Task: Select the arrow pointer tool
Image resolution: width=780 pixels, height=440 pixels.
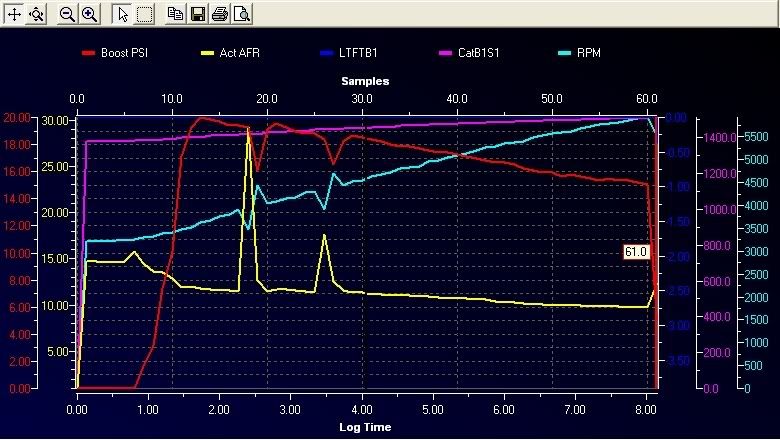Action: (x=122, y=14)
